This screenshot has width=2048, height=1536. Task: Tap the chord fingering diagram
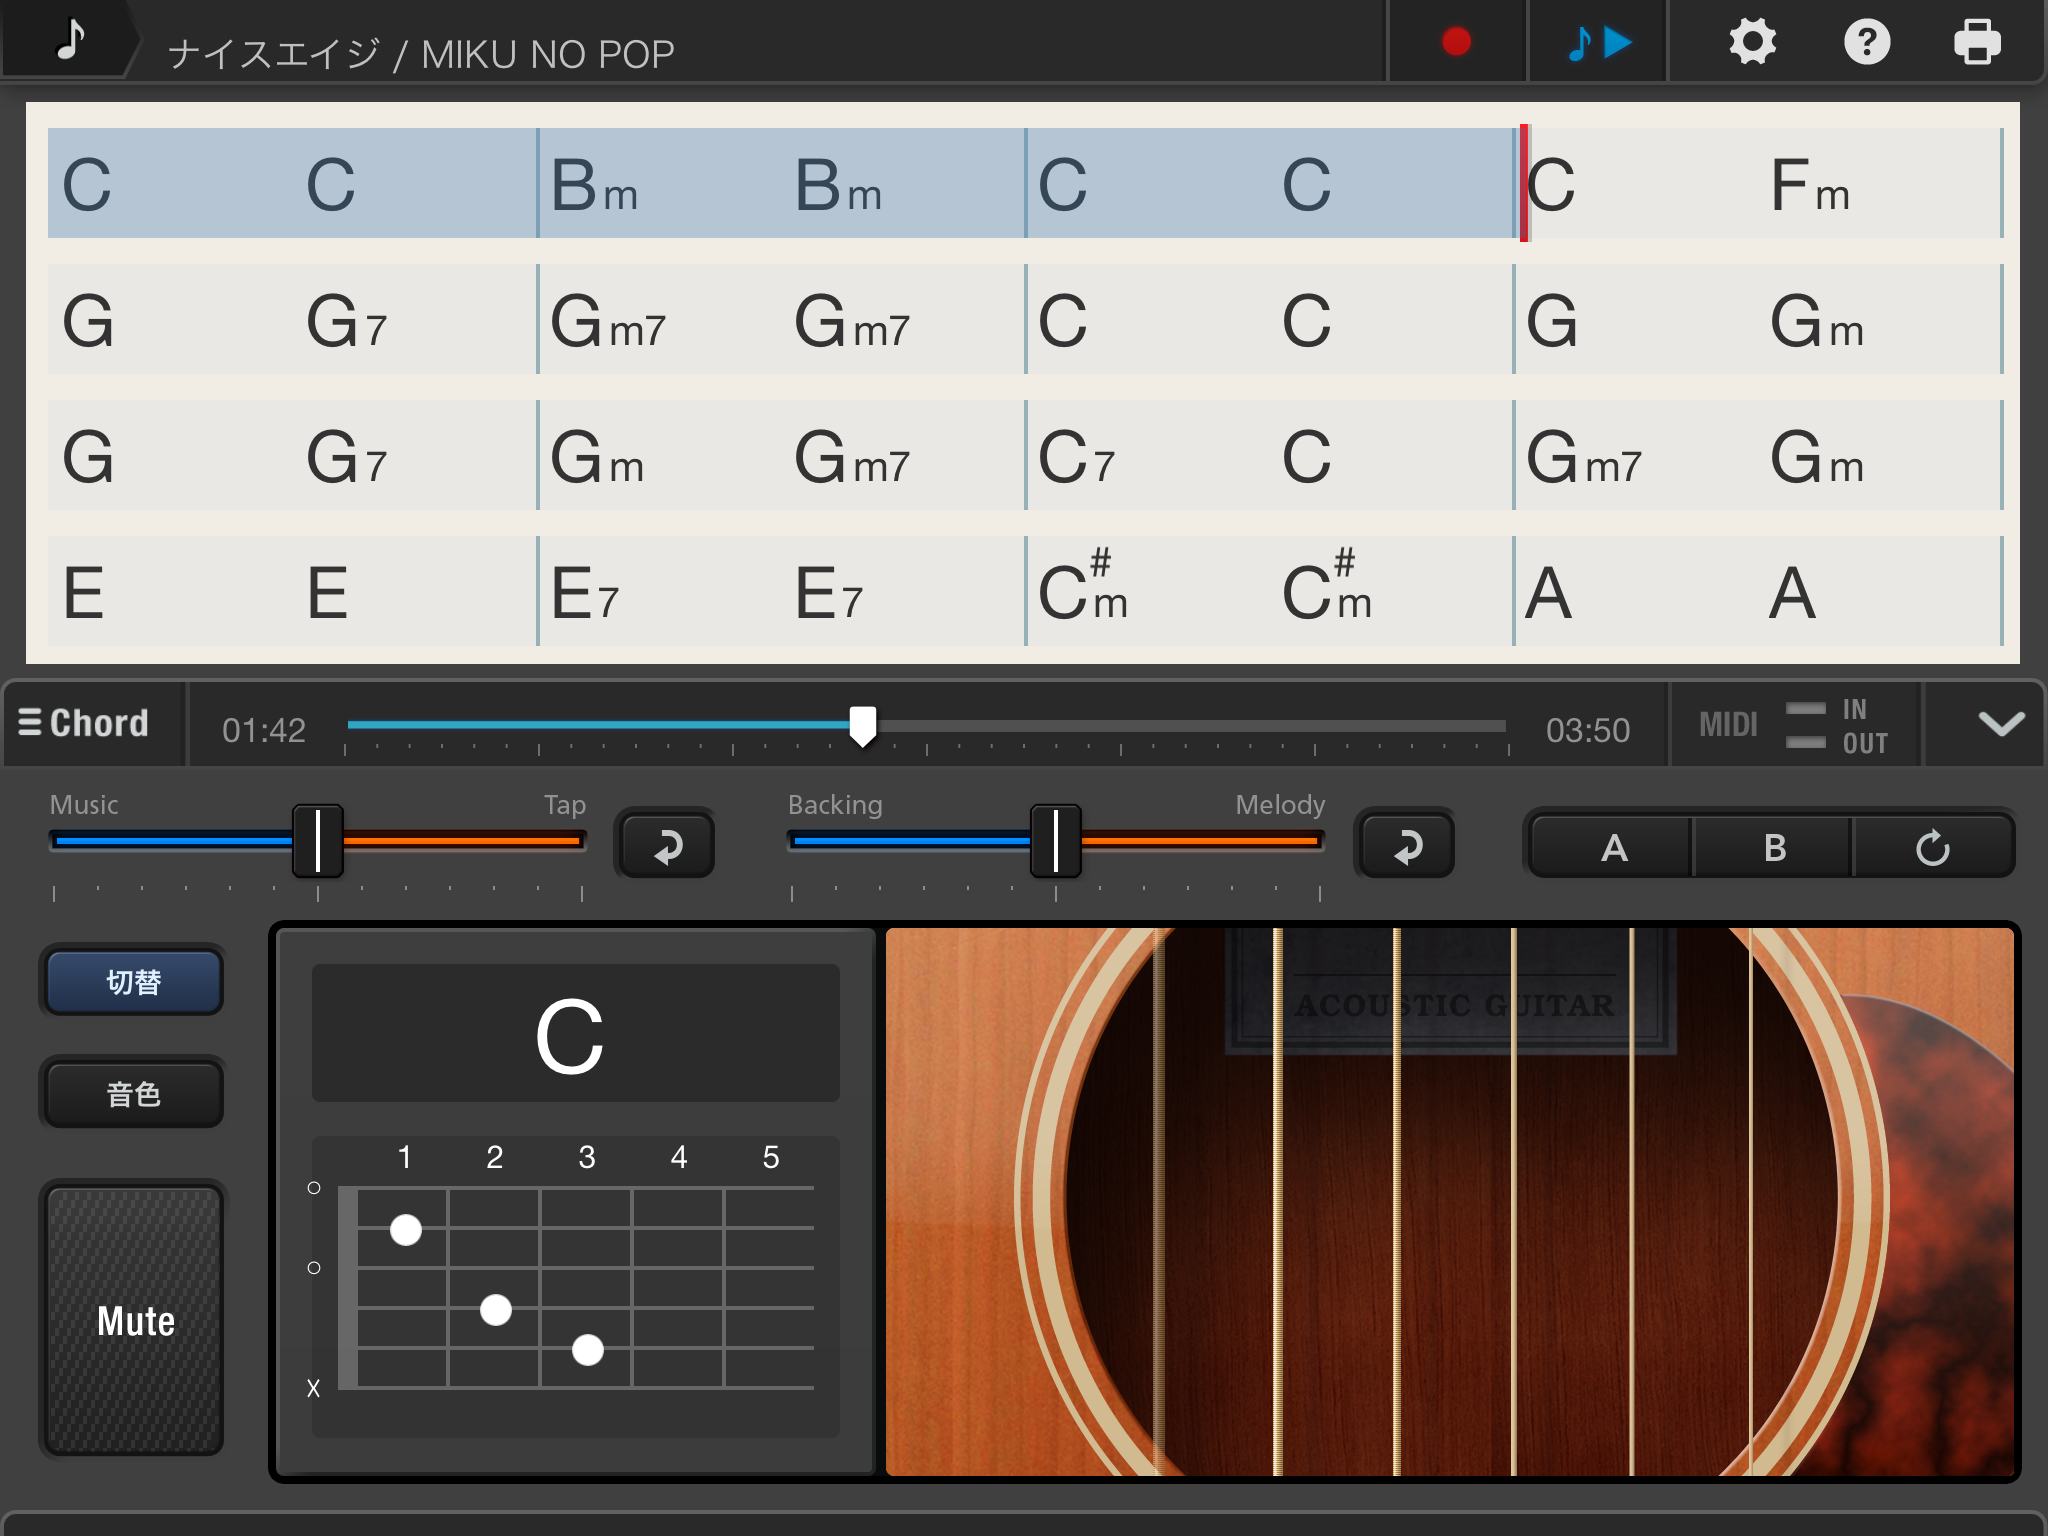point(575,1287)
